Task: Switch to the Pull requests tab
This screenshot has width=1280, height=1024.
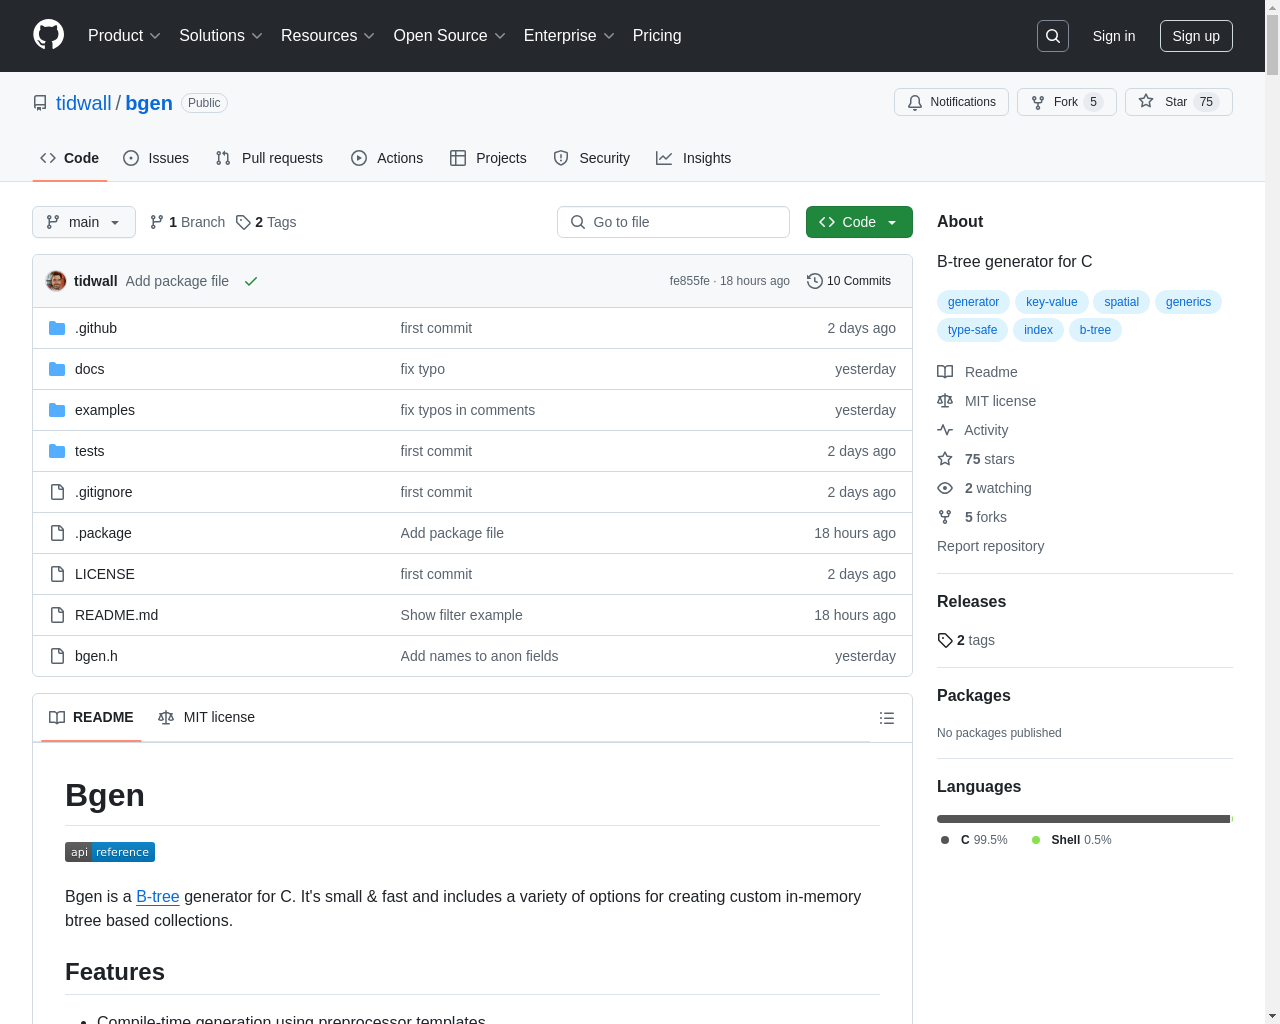Action: pos(269,158)
